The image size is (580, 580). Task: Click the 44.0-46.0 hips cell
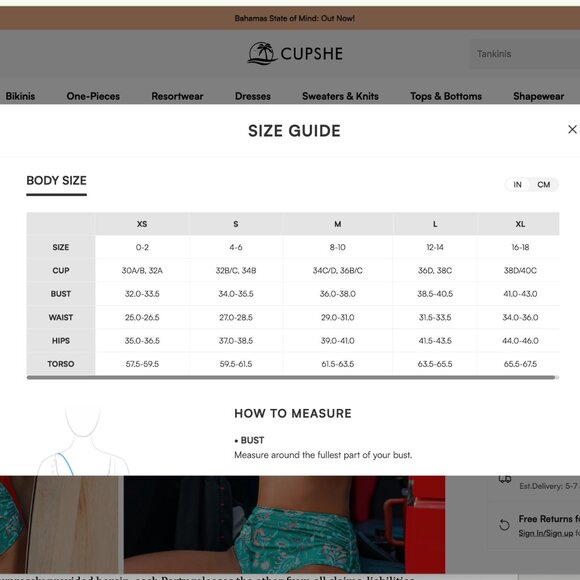520,341
